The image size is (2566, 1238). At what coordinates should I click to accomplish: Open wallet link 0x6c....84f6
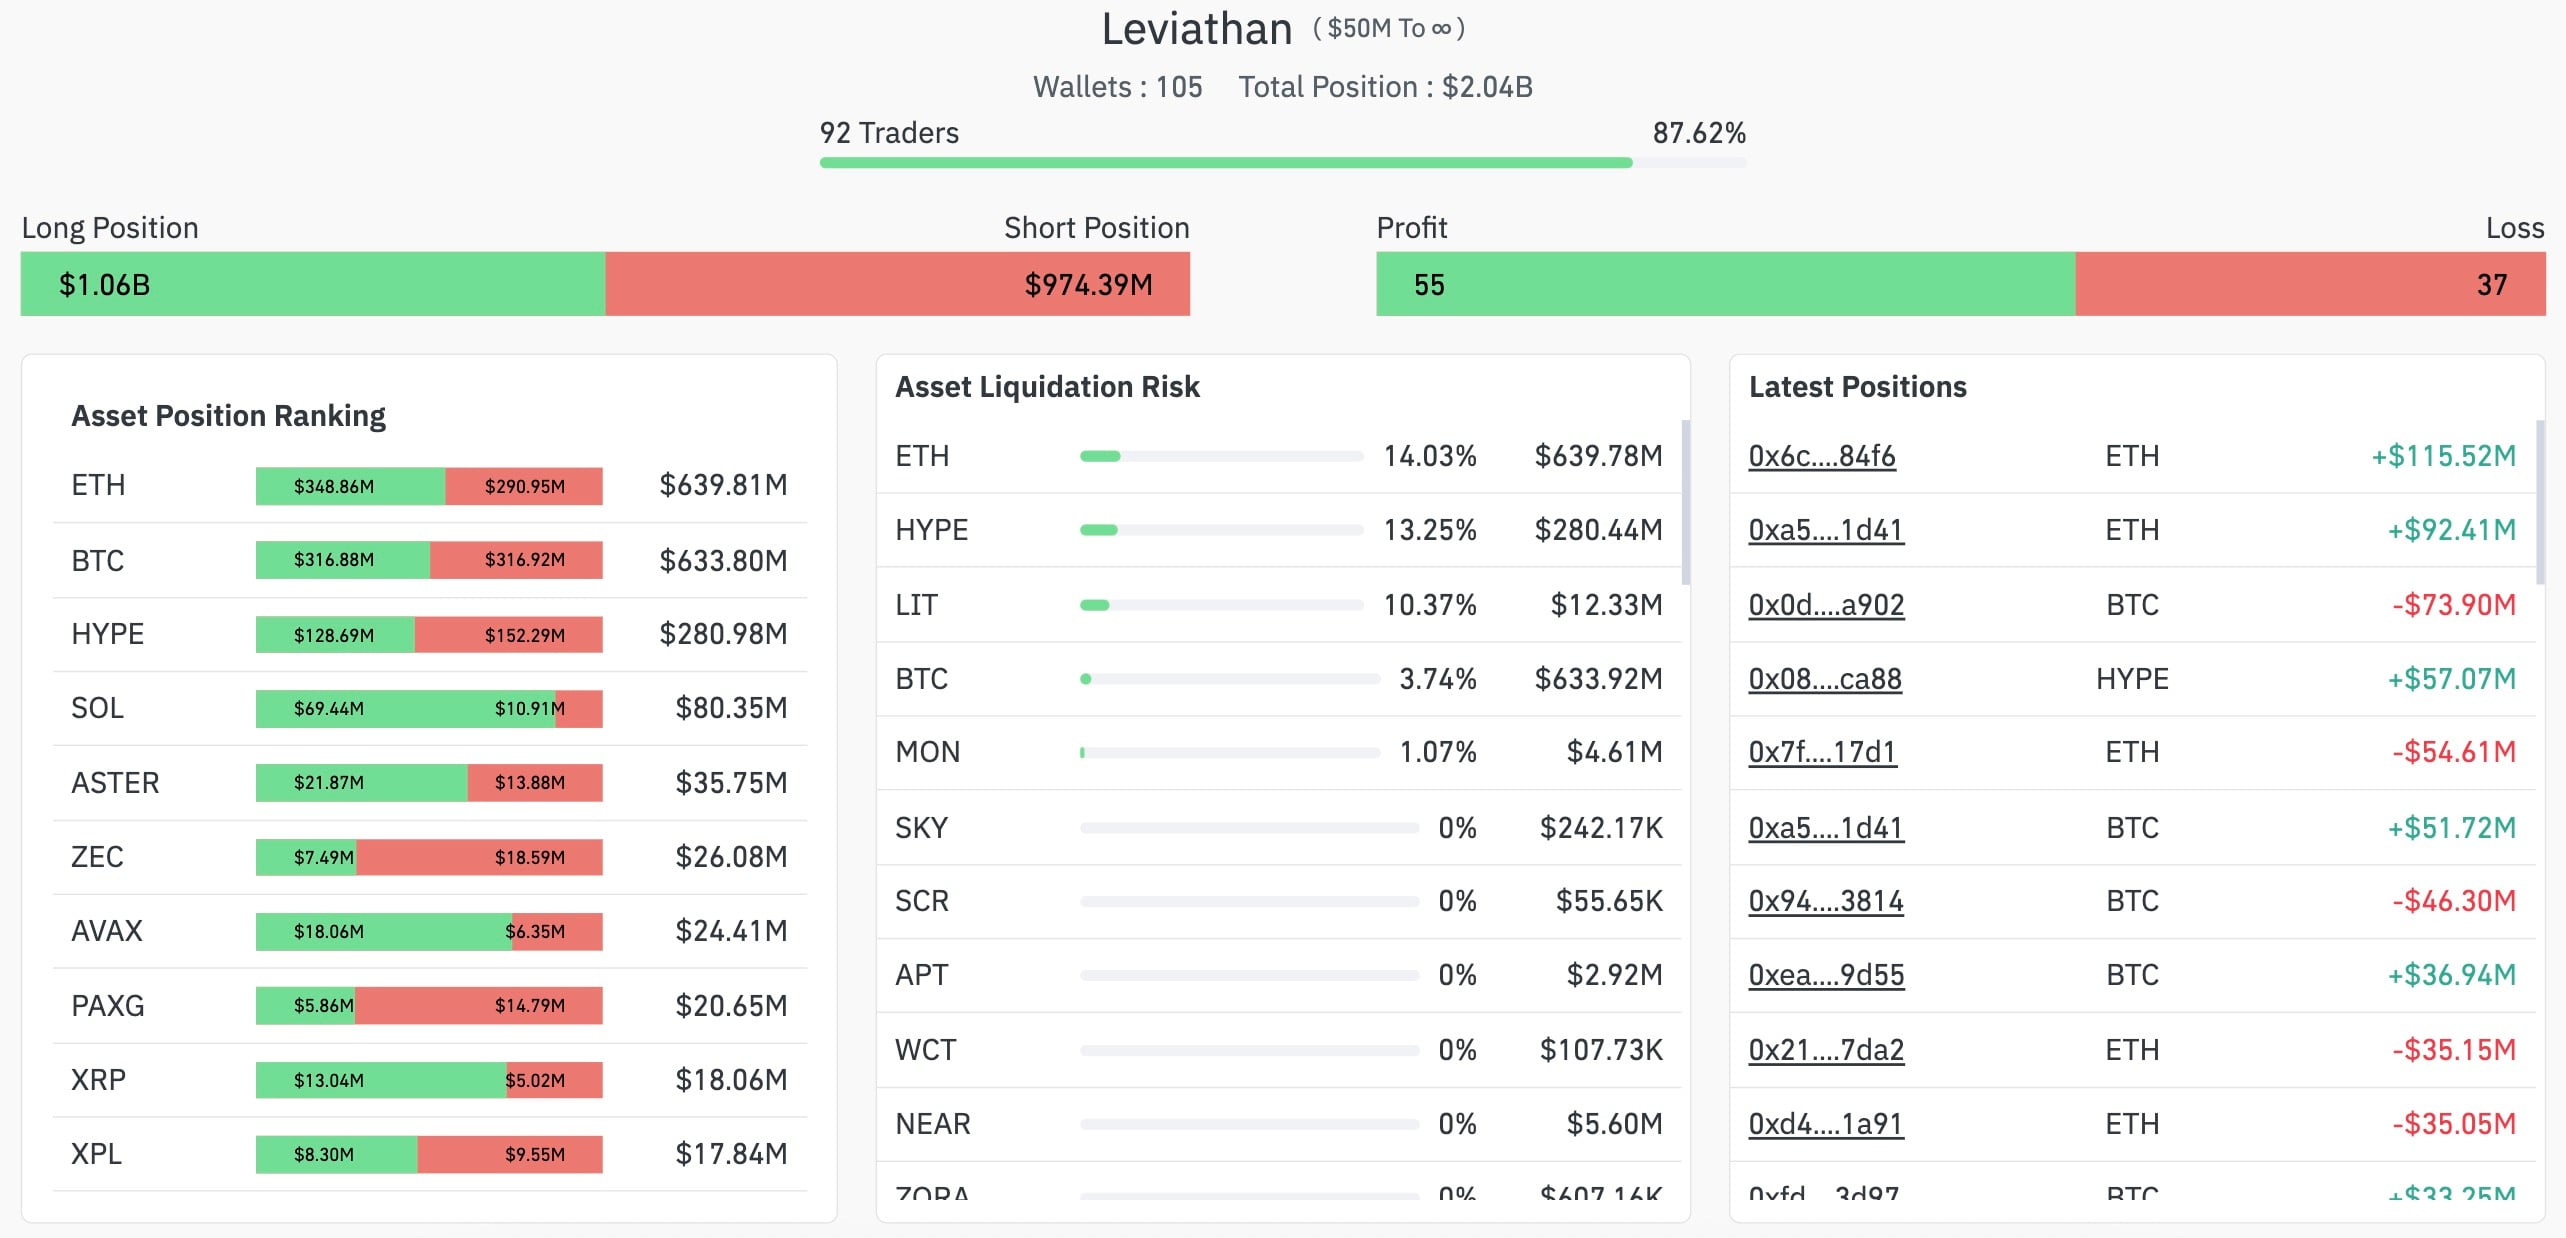pos(1821,456)
